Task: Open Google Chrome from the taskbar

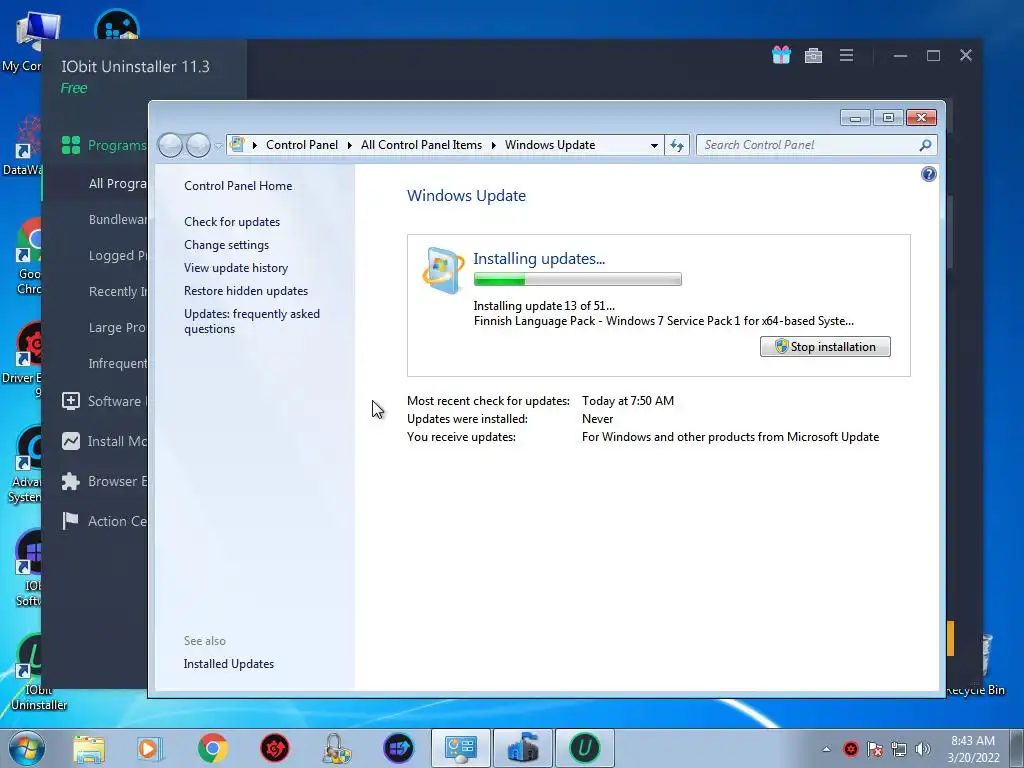Action: (x=212, y=748)
